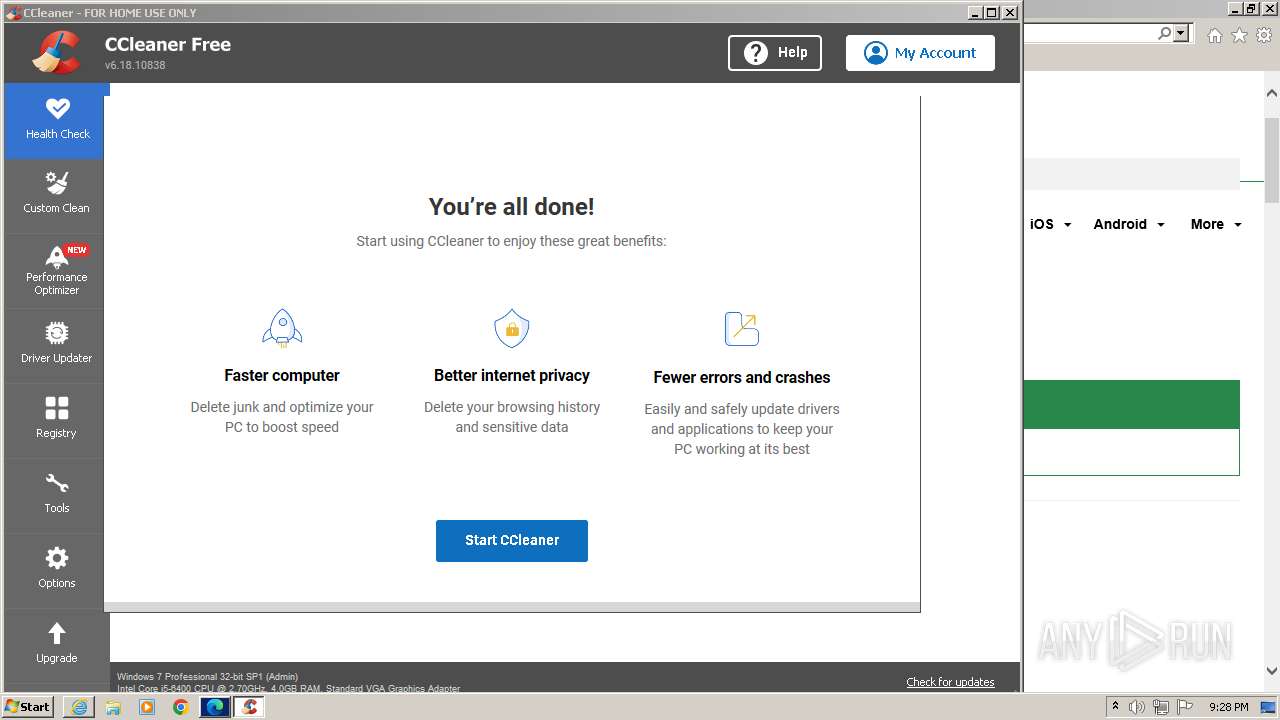Expand the More menu in browser window
This screenshot has width=1280, height=720.
point(1216,224)
